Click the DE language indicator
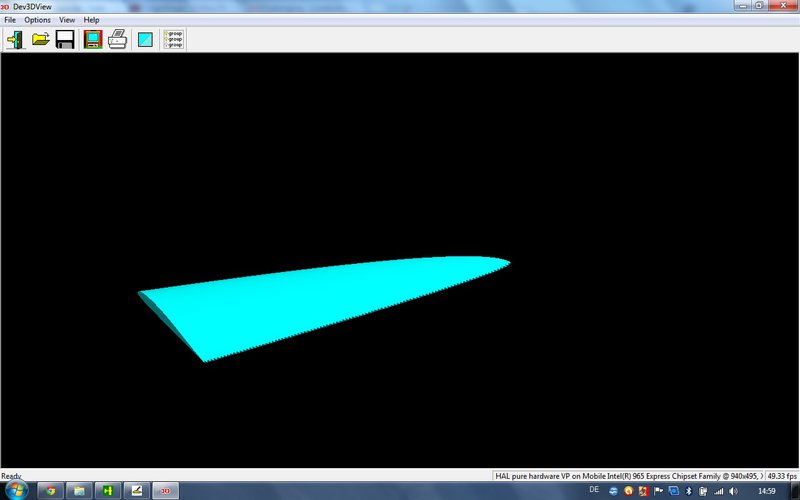Screen dimensions: 800x500 595,490
